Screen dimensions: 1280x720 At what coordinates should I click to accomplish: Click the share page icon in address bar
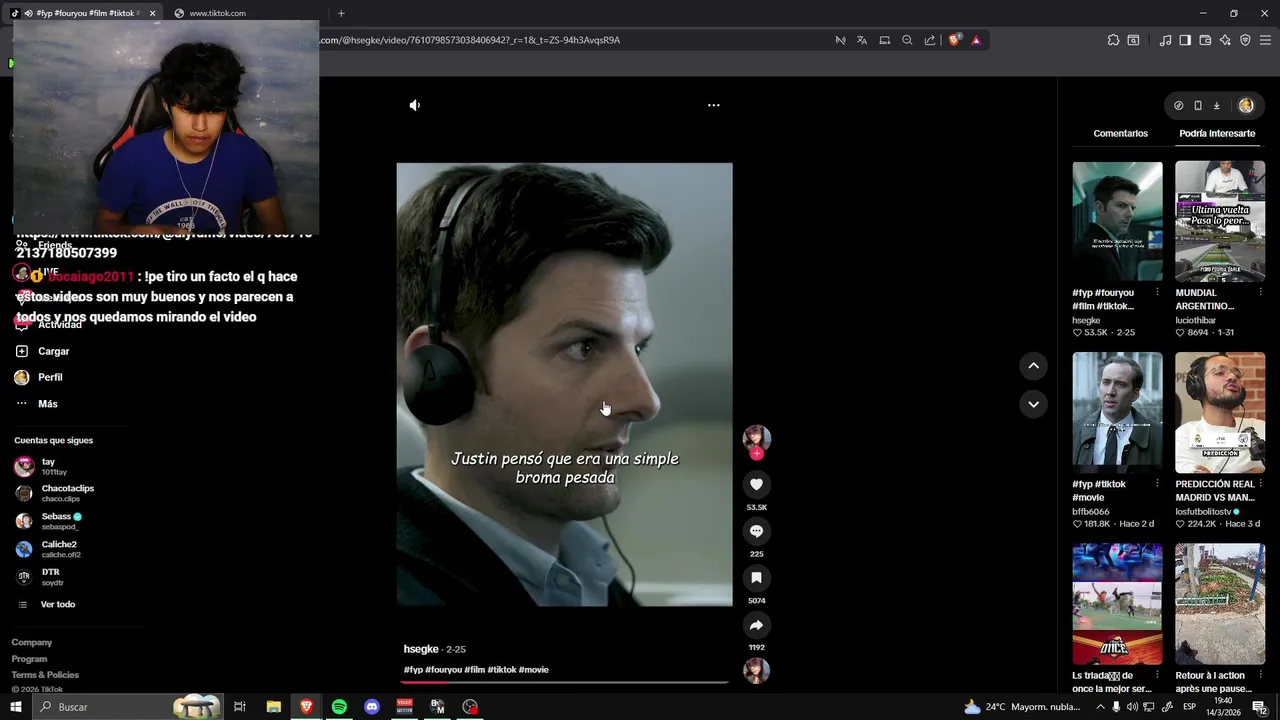(930, 40)
